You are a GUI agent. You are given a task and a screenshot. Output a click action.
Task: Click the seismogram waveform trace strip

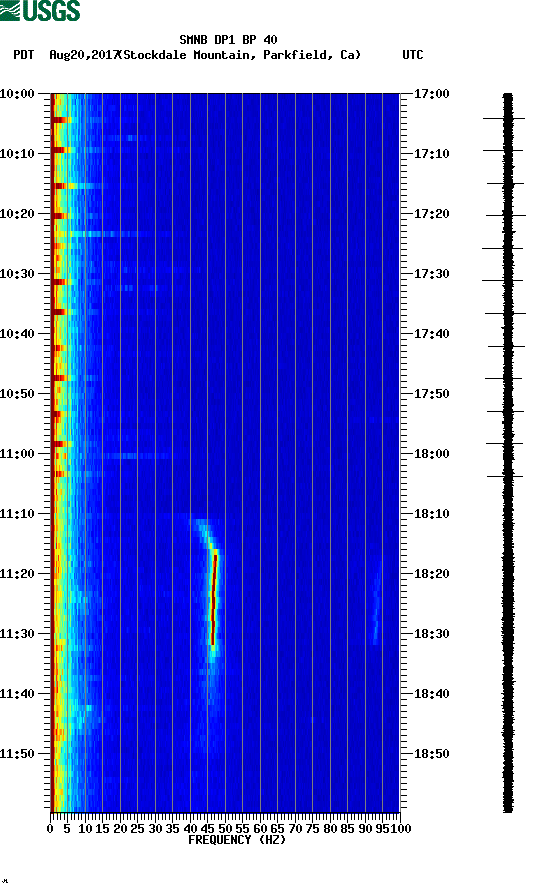point(508,453)
